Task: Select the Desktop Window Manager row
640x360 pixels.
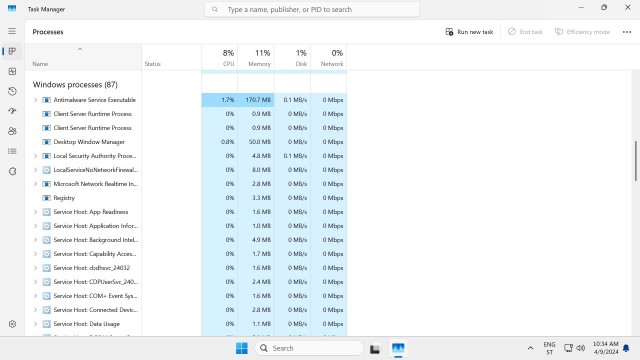Action: (x=186, y=142)
